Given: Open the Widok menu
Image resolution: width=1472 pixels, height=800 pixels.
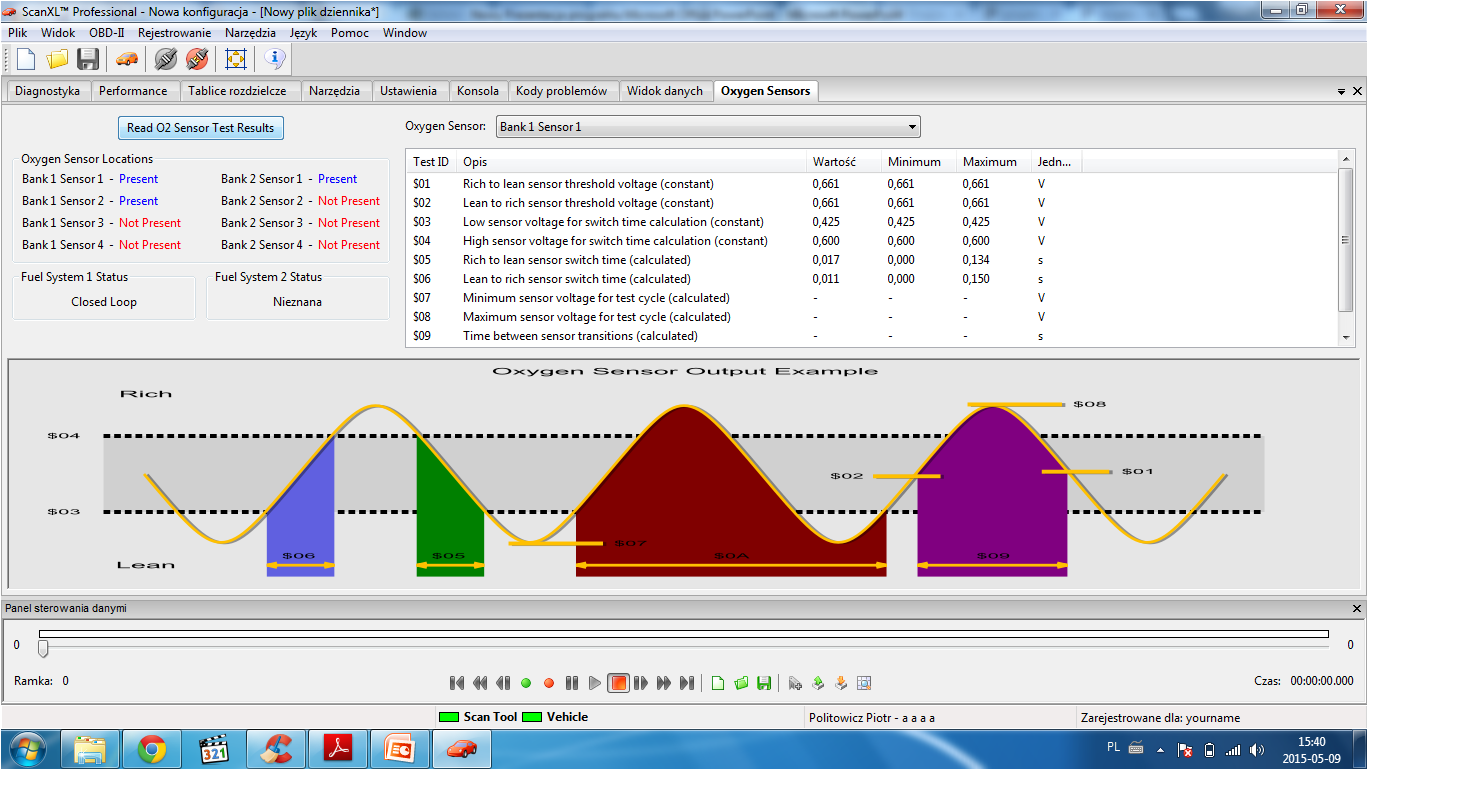Looking at the screenshot, I should click(x=58, y=33).
